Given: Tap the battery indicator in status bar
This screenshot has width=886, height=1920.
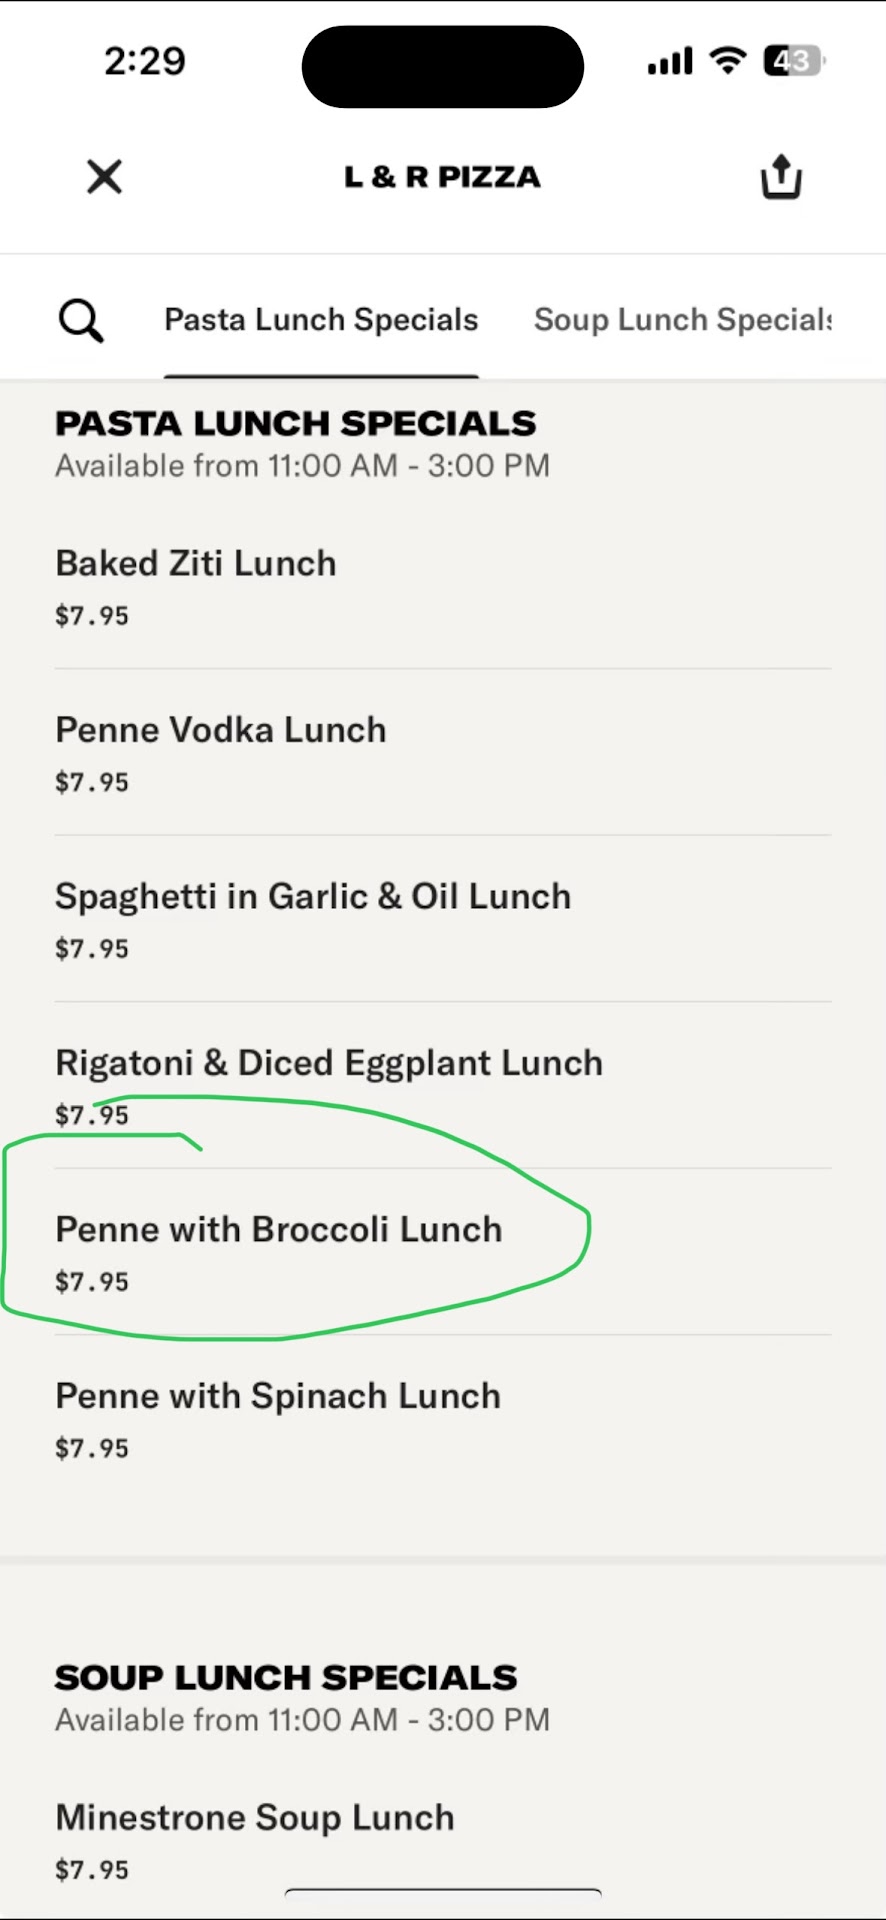Looking at the screenshot, I should tap(793, 61).
